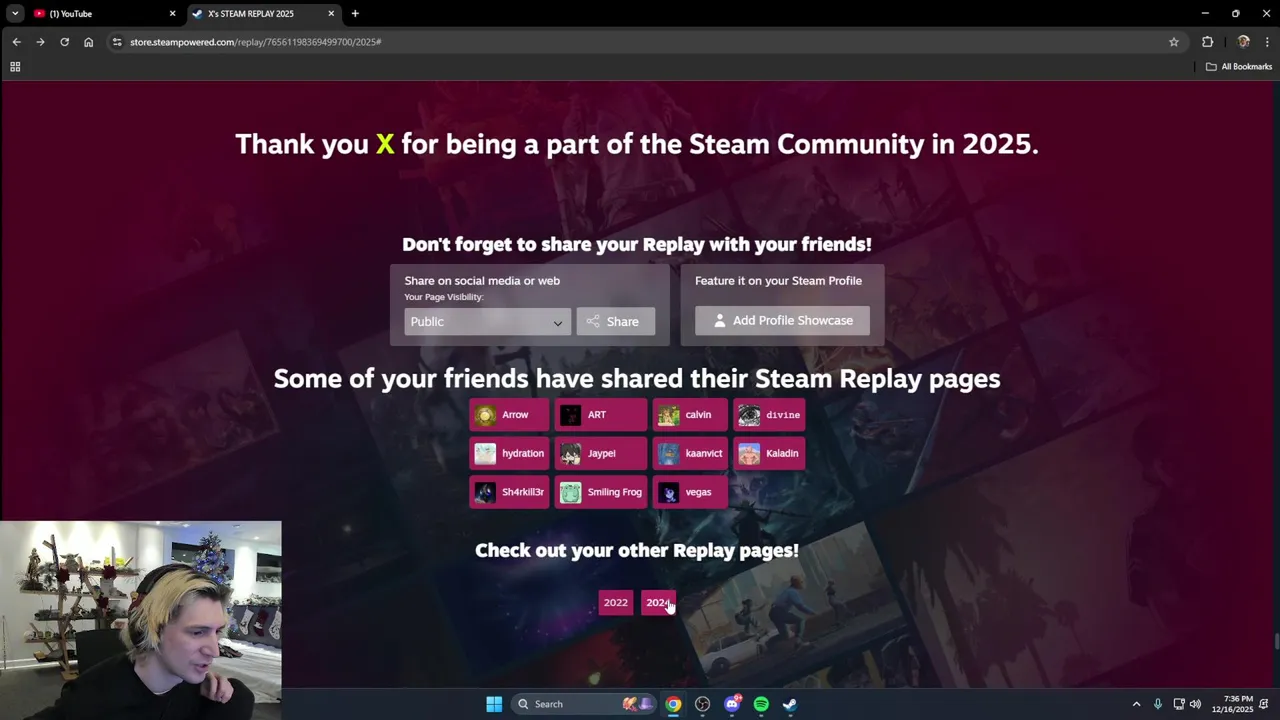Click the address bar URL

click(x=256, y=42)
